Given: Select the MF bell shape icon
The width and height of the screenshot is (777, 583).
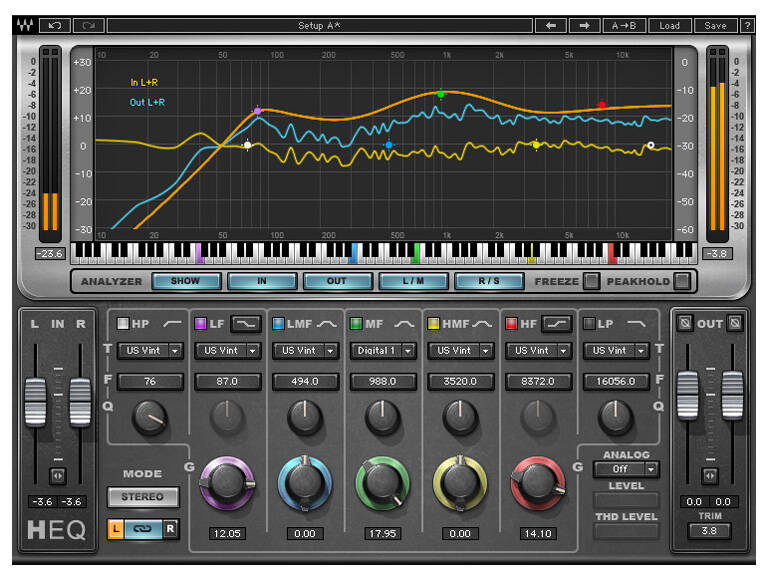Looking at the screenshot, I should 404,324.
